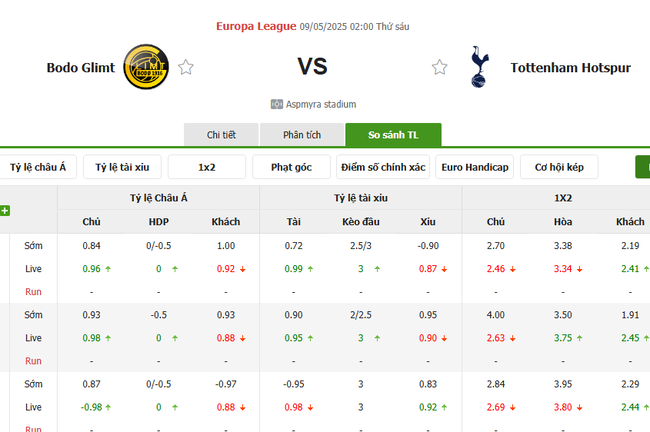Select the 1x2 odds filter
Screen dimensions: 650x432
tap(207, 167)
